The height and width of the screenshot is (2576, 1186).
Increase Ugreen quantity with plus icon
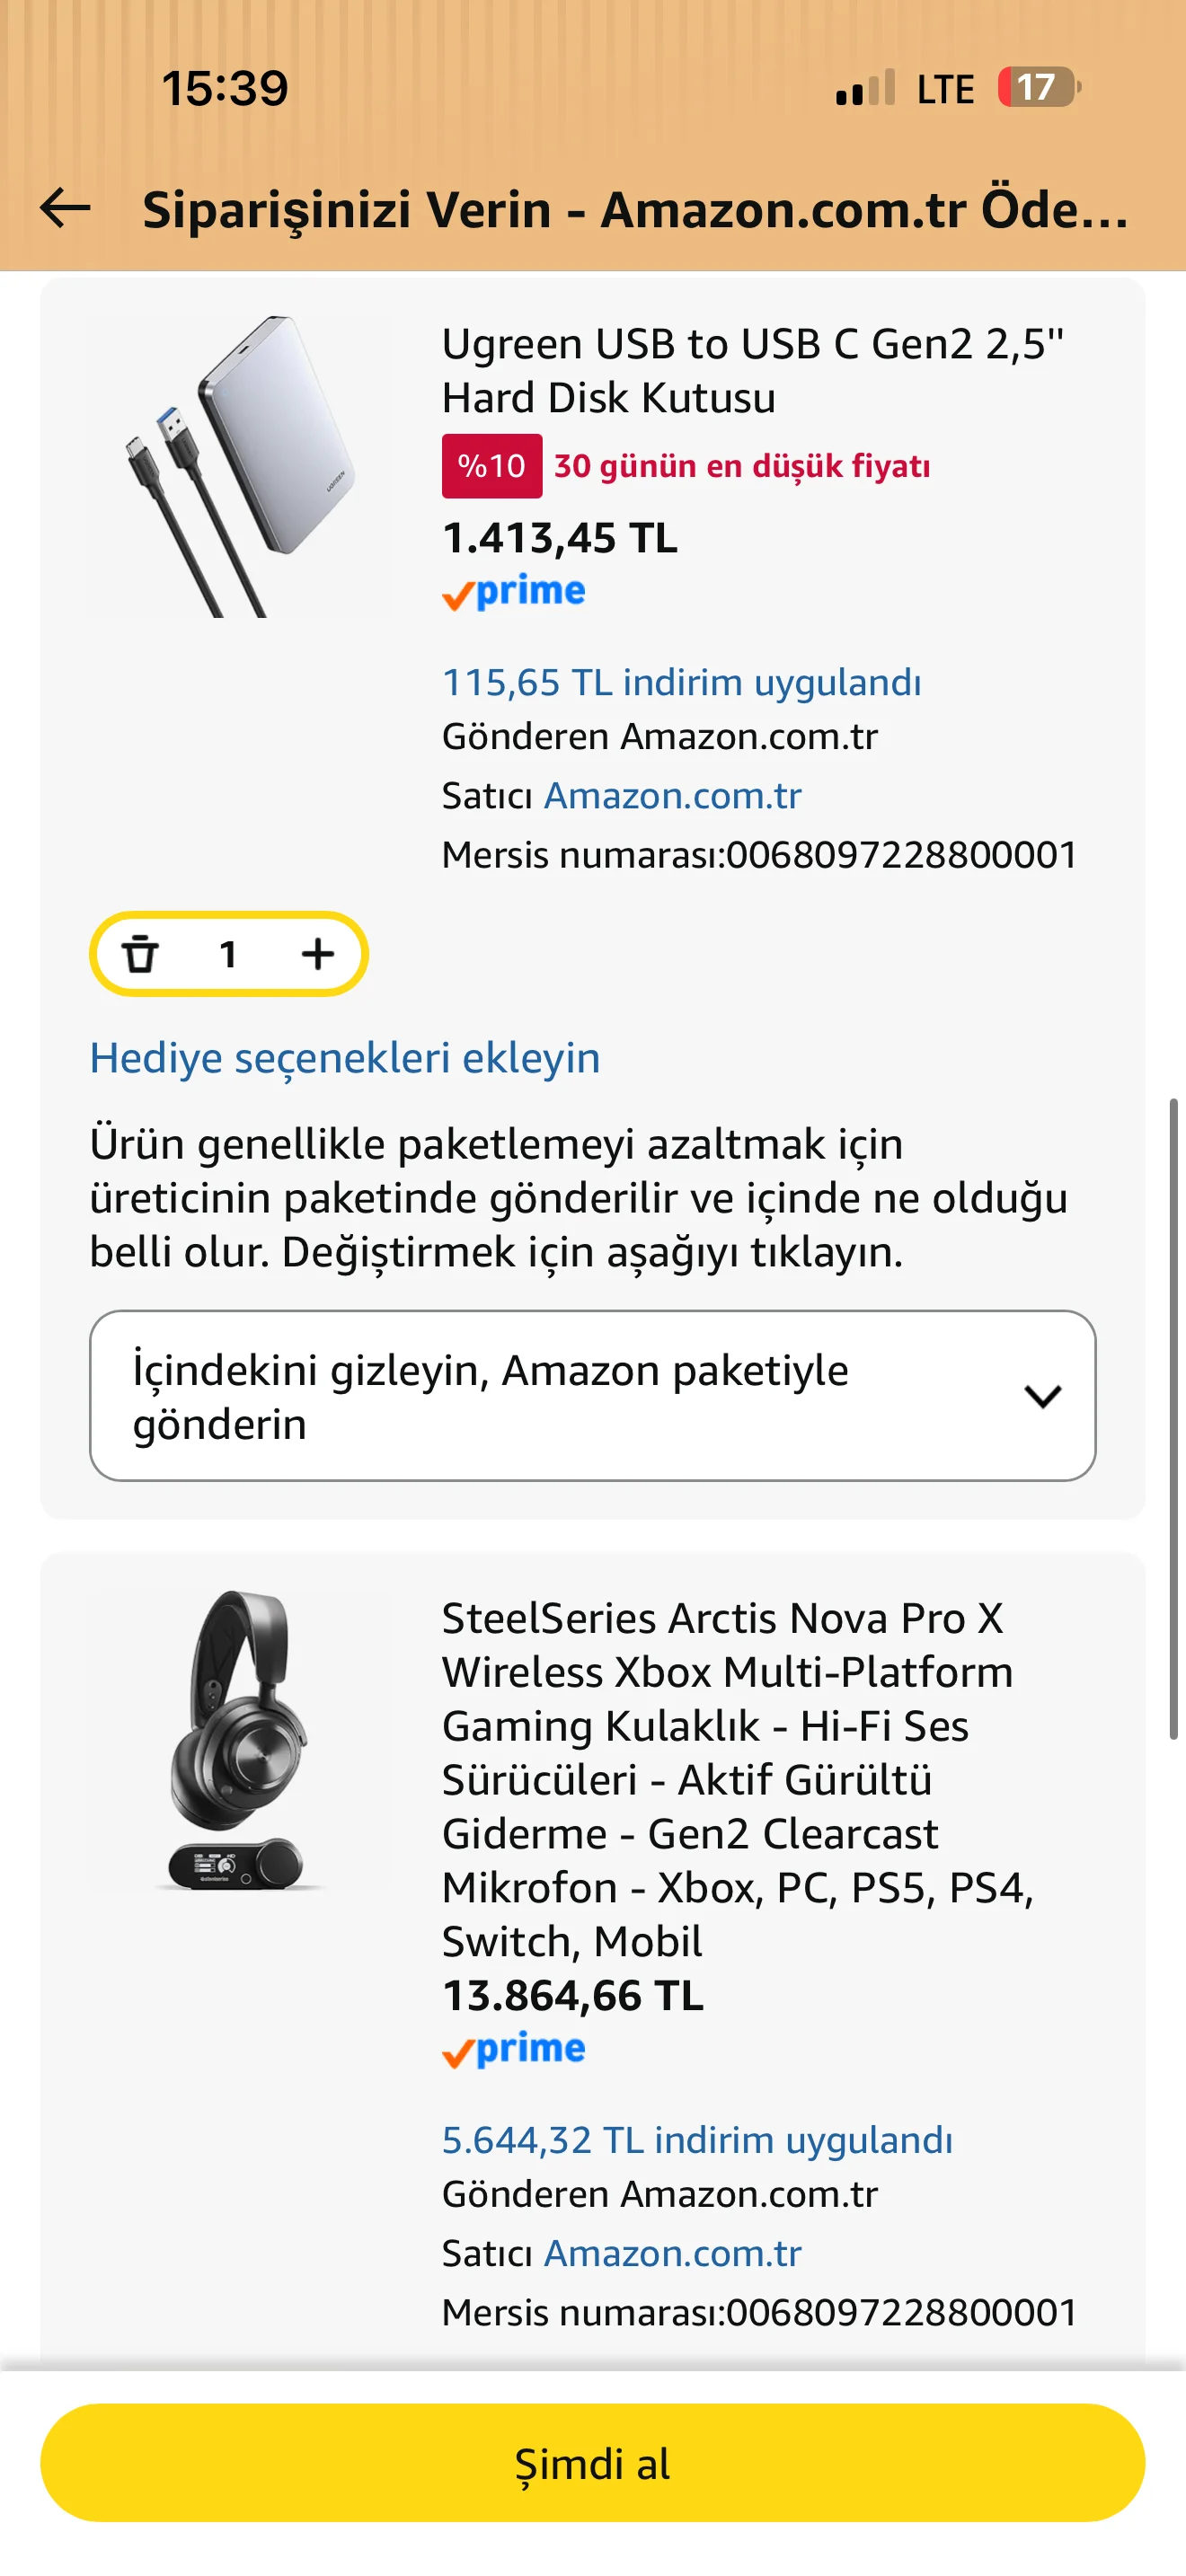tap(317, 954)
